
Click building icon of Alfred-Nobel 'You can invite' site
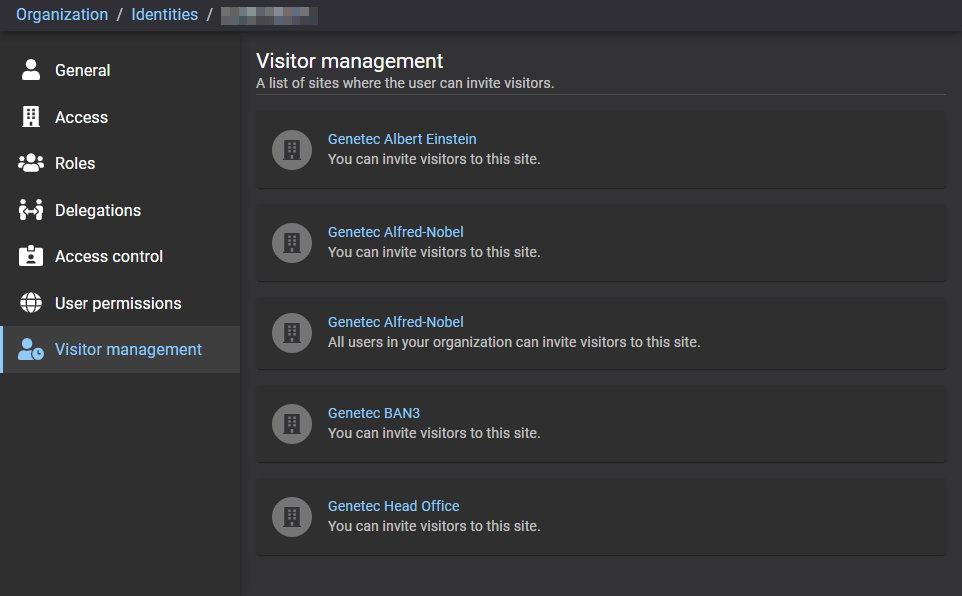pyautogui.click(x=292, y=242)
